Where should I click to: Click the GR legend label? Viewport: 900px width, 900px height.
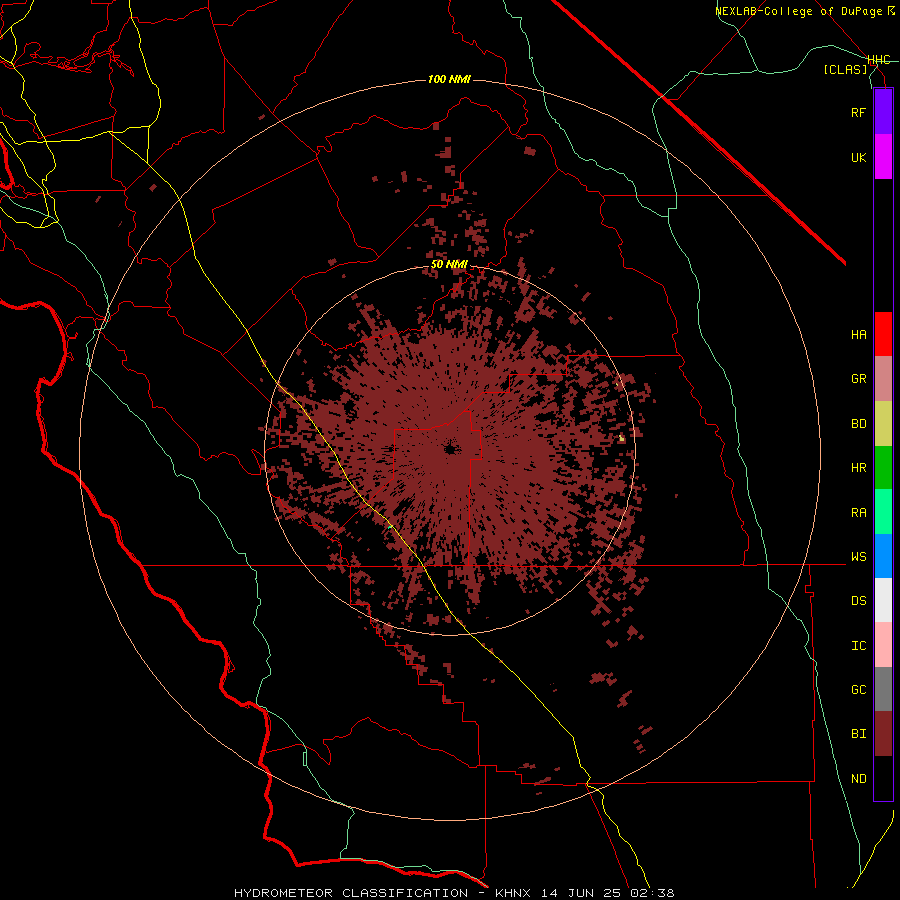[x=858, y=379]
